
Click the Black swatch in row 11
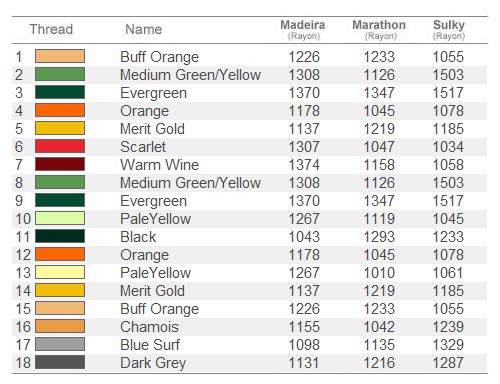pos(60,236)
